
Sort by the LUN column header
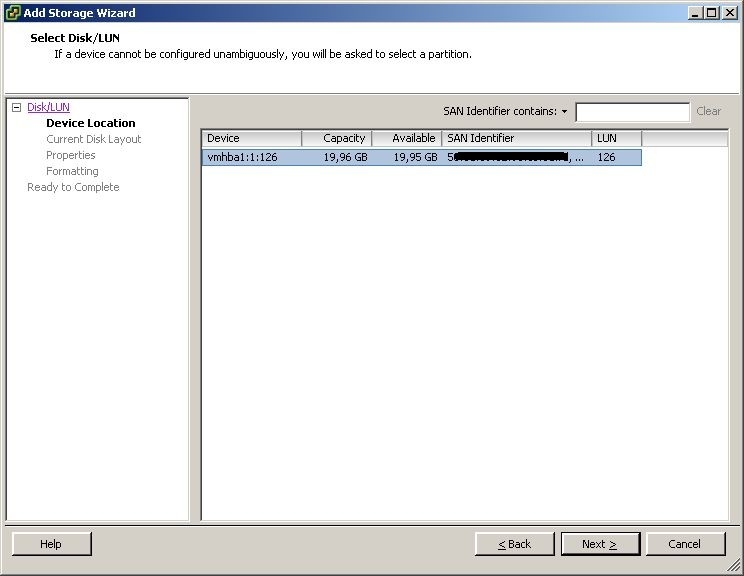(616, 139)
